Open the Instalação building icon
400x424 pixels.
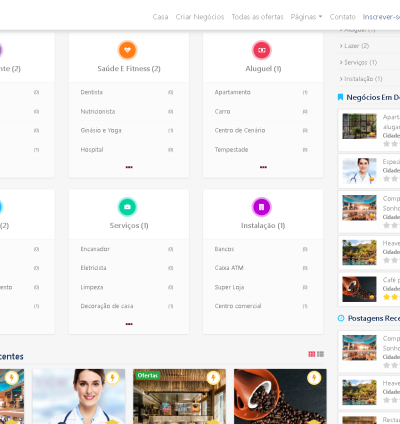[x=262, y=207]
